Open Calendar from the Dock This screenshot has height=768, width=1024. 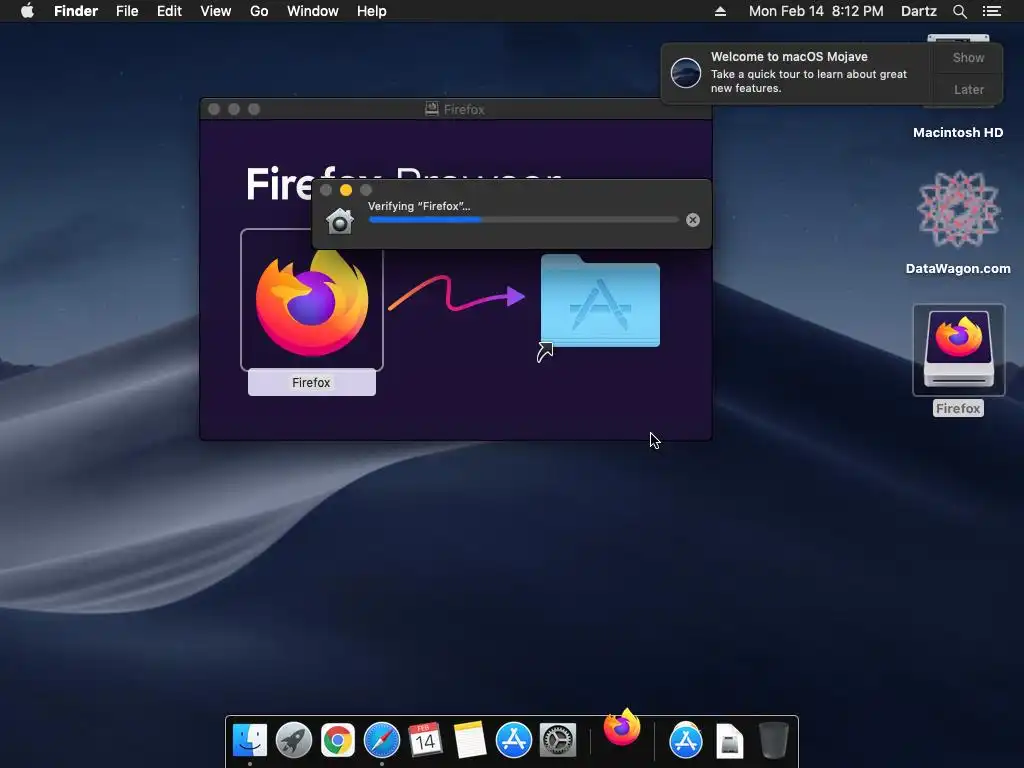[425, 741]
